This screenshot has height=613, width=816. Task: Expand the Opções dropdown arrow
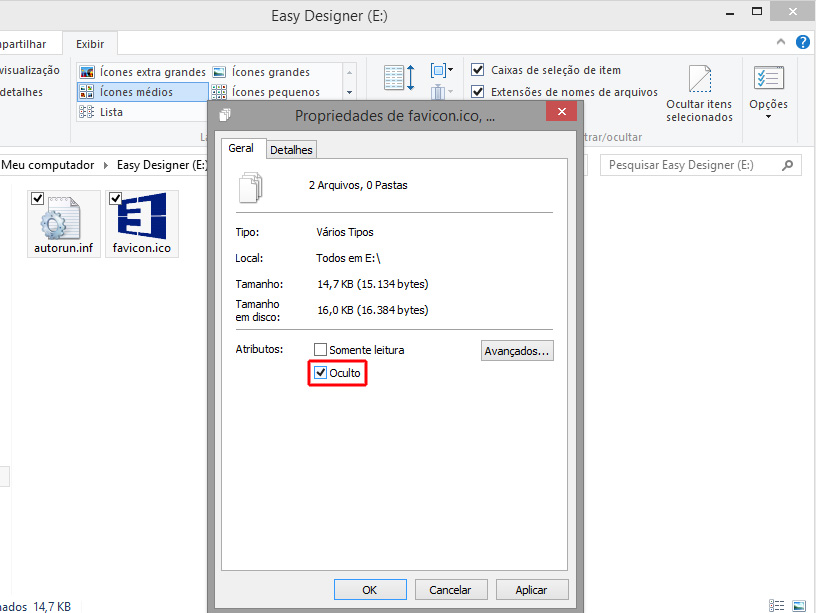[x=768, y=117]
